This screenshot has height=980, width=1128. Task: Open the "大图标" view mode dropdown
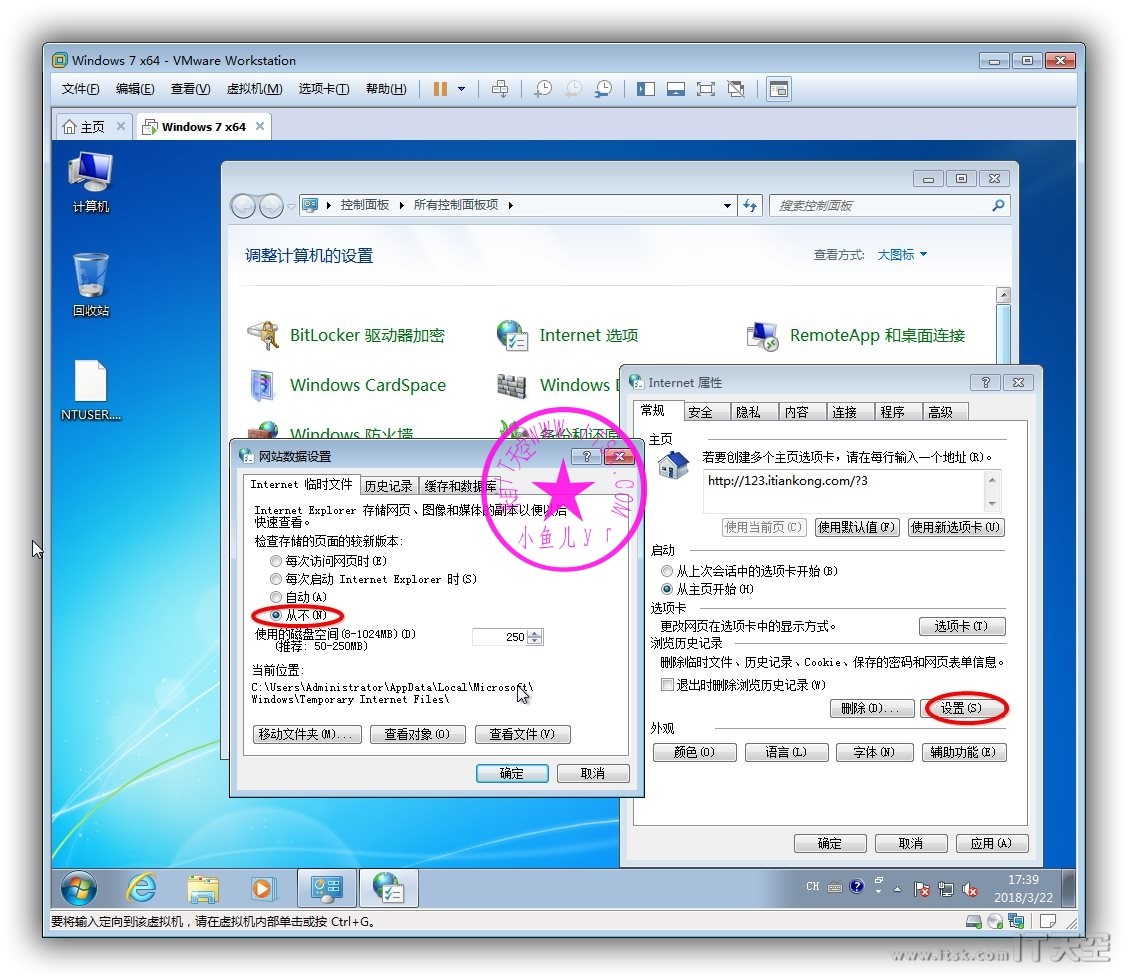pyautogui.click(x=902, y=255)
